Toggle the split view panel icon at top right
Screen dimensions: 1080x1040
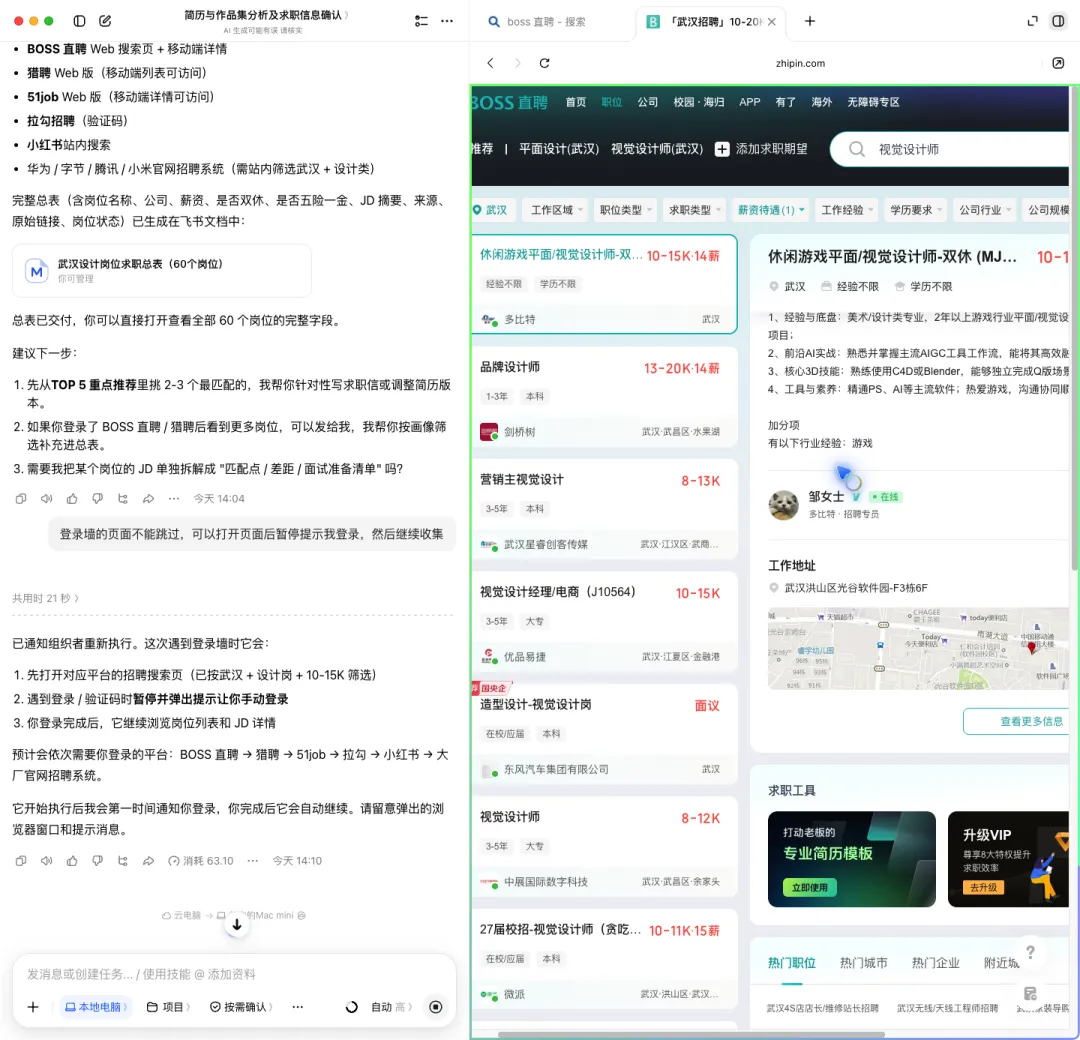1058,21
